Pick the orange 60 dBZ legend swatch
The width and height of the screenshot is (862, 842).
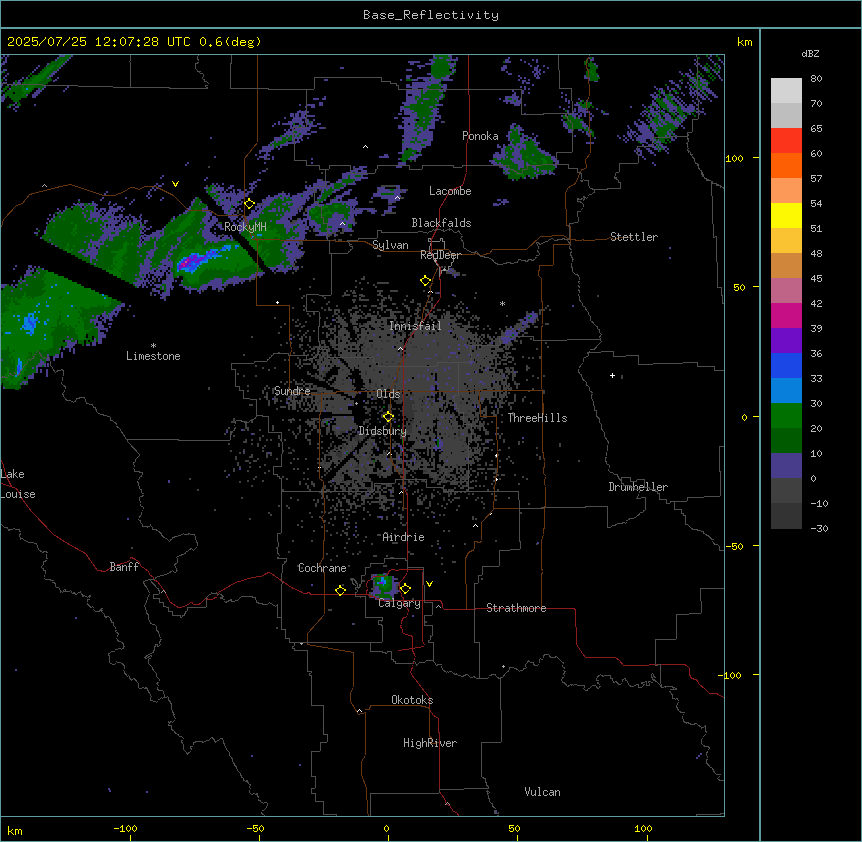pyautogui.click(x=786, y=165)
